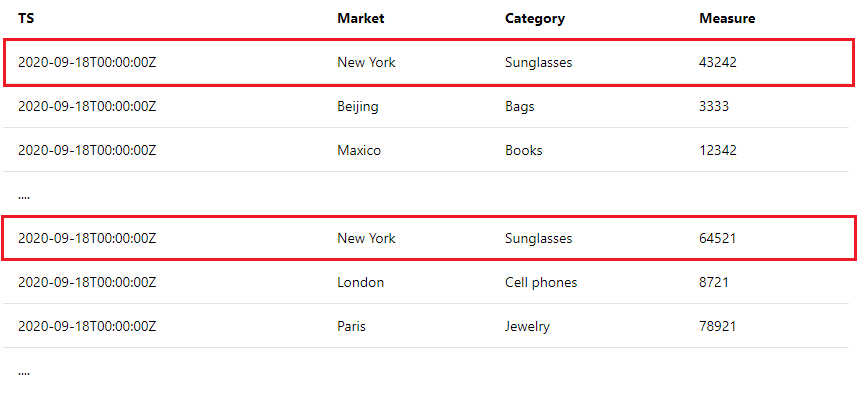This screenshot has width=861, height=397.
Task: Click the measure value 3333
Action: click(x=714, y=107)
